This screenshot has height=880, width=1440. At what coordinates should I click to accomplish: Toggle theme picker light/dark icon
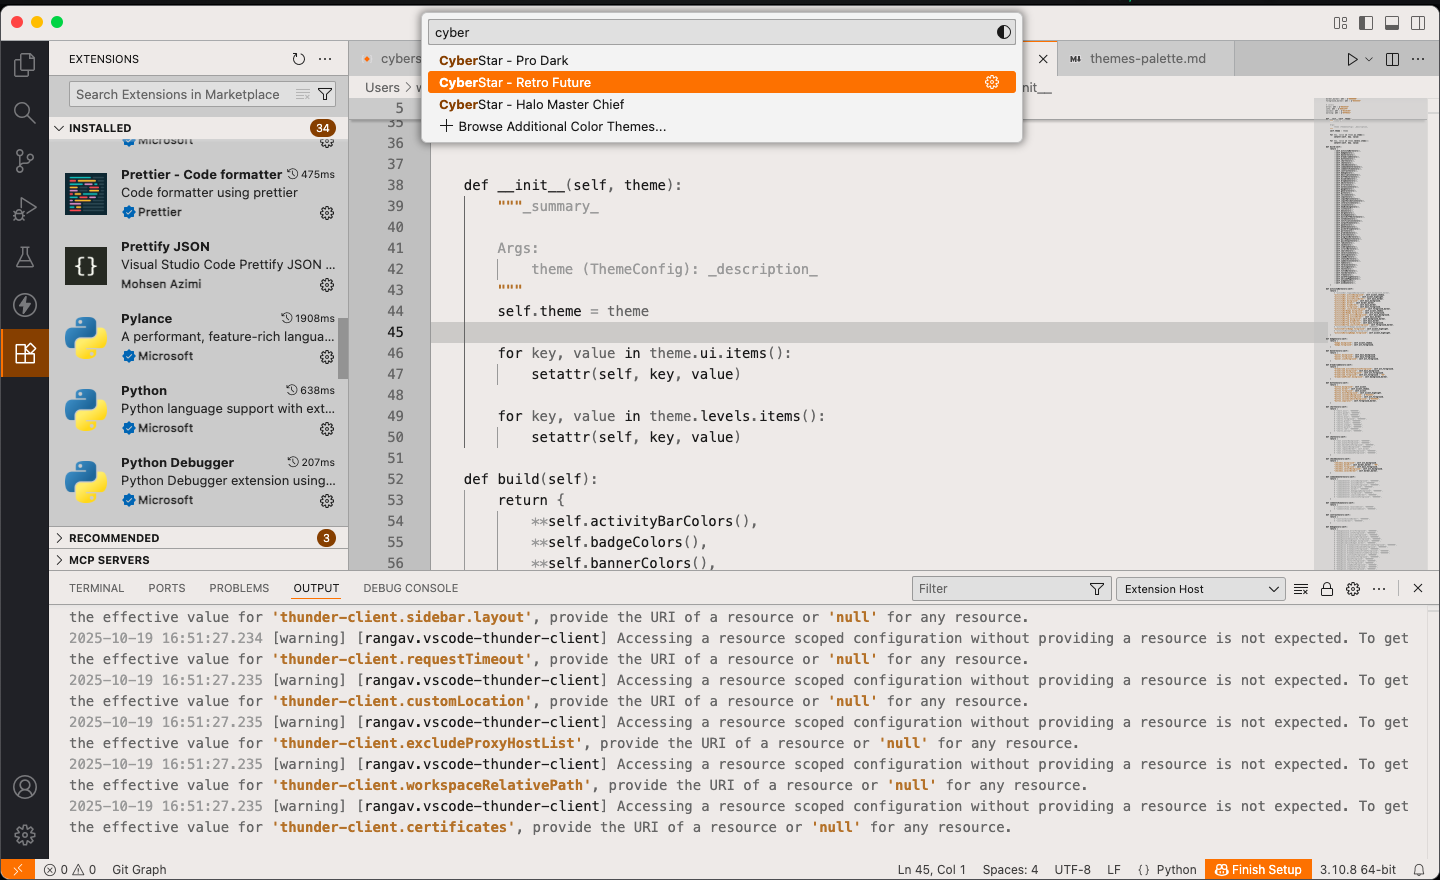(x=1004, y=32)
